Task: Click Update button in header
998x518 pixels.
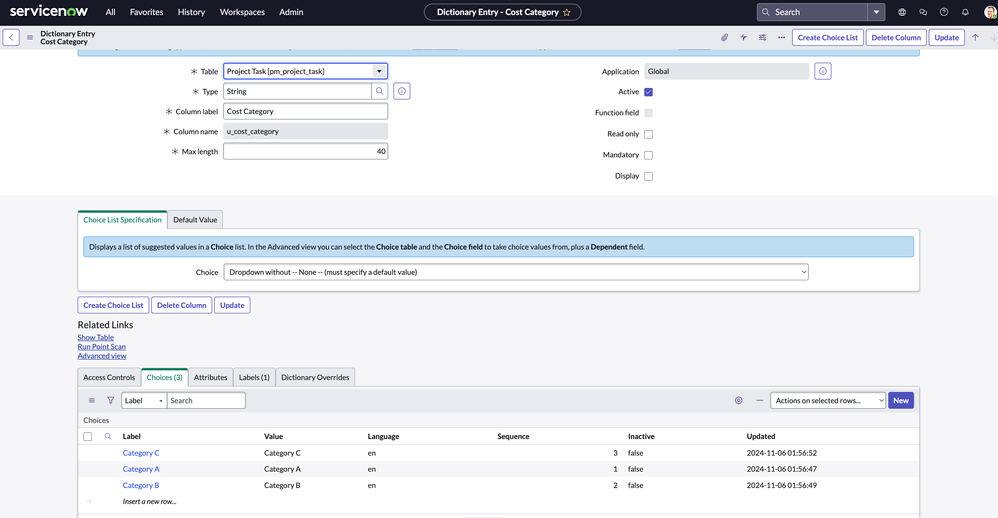Action: point(946,38)
